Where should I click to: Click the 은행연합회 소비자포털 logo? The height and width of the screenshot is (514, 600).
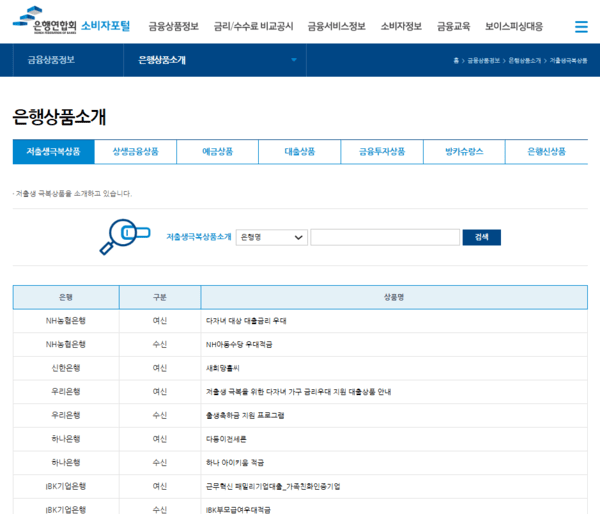tap(72, 20)
